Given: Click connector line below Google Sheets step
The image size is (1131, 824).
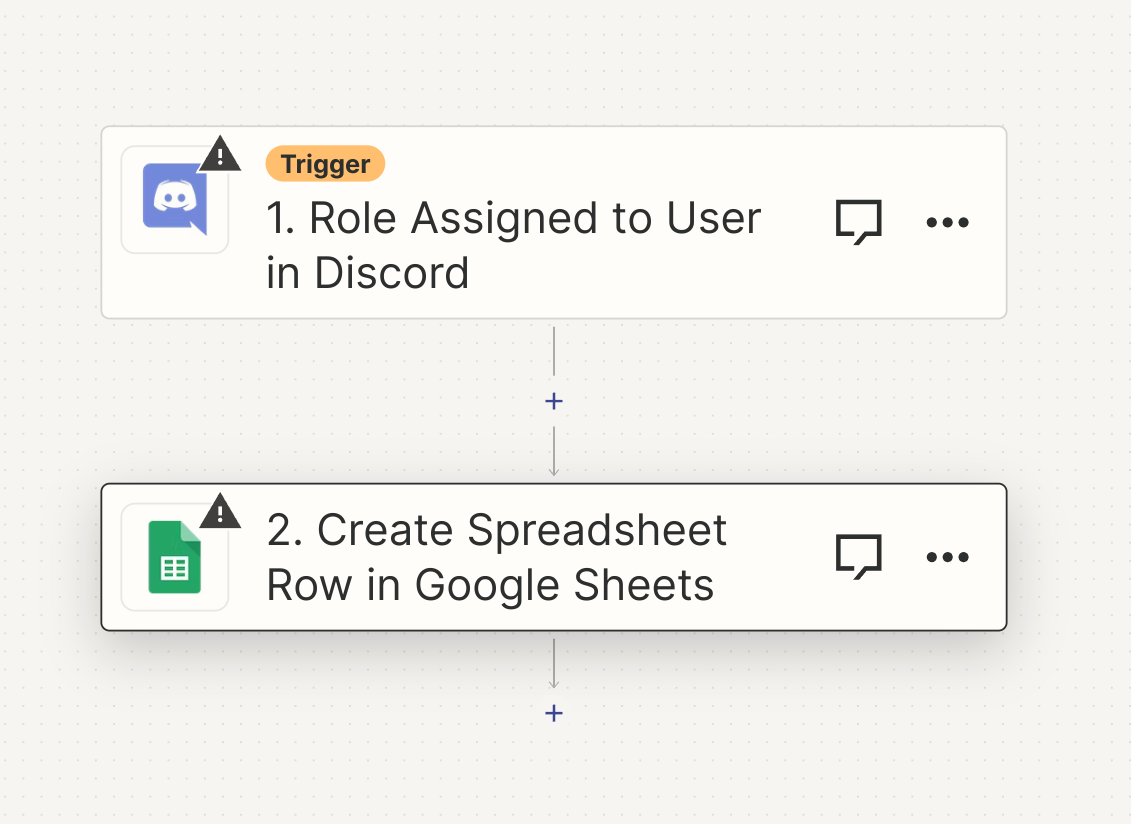Looking at the screenshot, I should pyautogui.click(x=554, y=662).
